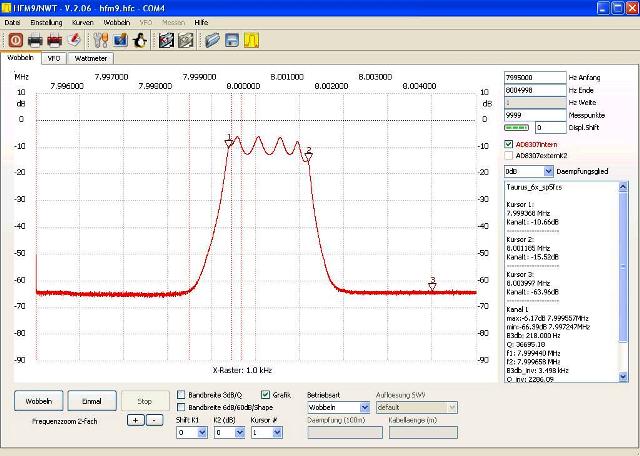Viewport: 640px width, 456px height.
Task: Click the Hz Anfang frequency input field
Action: pyautogui.click(x=534, y=77)
